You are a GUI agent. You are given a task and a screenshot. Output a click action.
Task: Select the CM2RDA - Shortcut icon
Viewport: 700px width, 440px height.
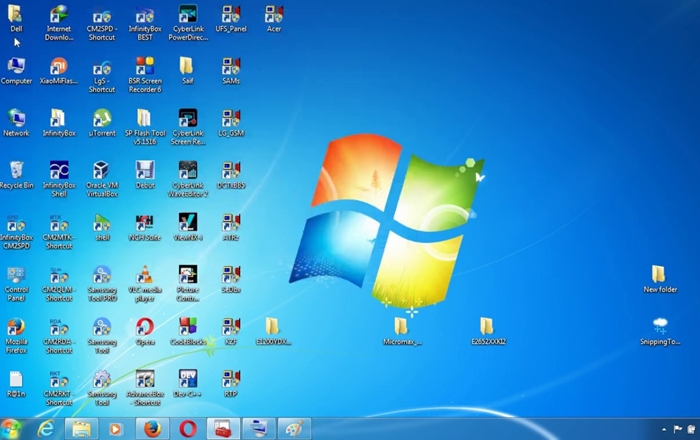coord(58,336)
